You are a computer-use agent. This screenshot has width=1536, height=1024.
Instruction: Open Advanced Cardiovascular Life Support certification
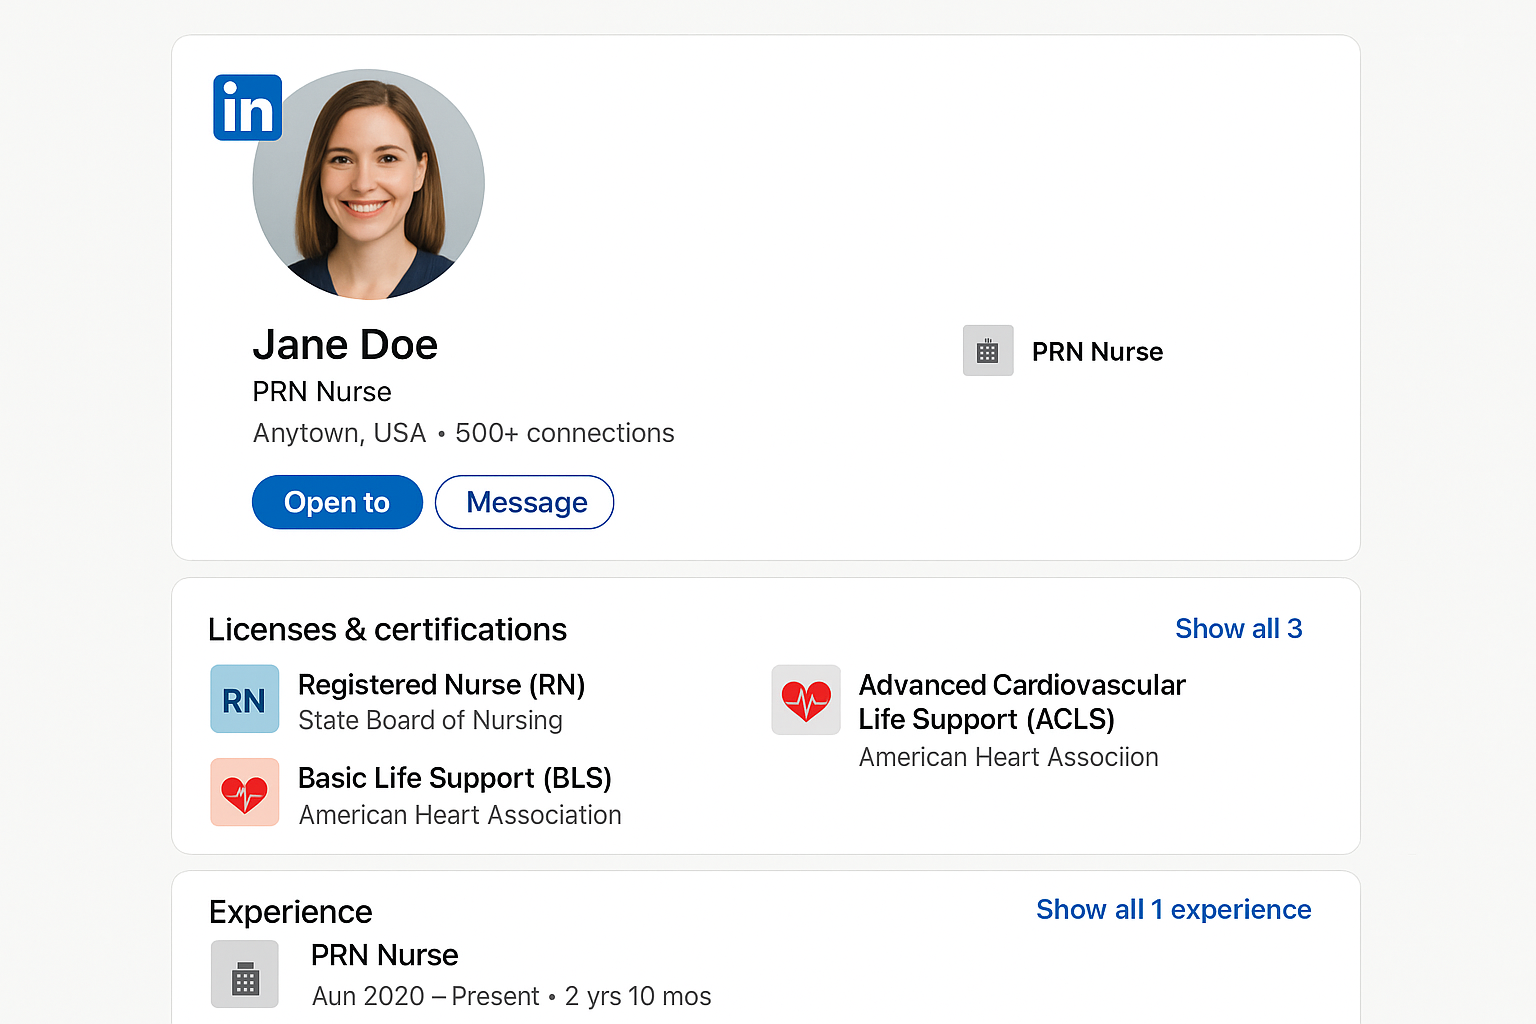click(1022, 702)
